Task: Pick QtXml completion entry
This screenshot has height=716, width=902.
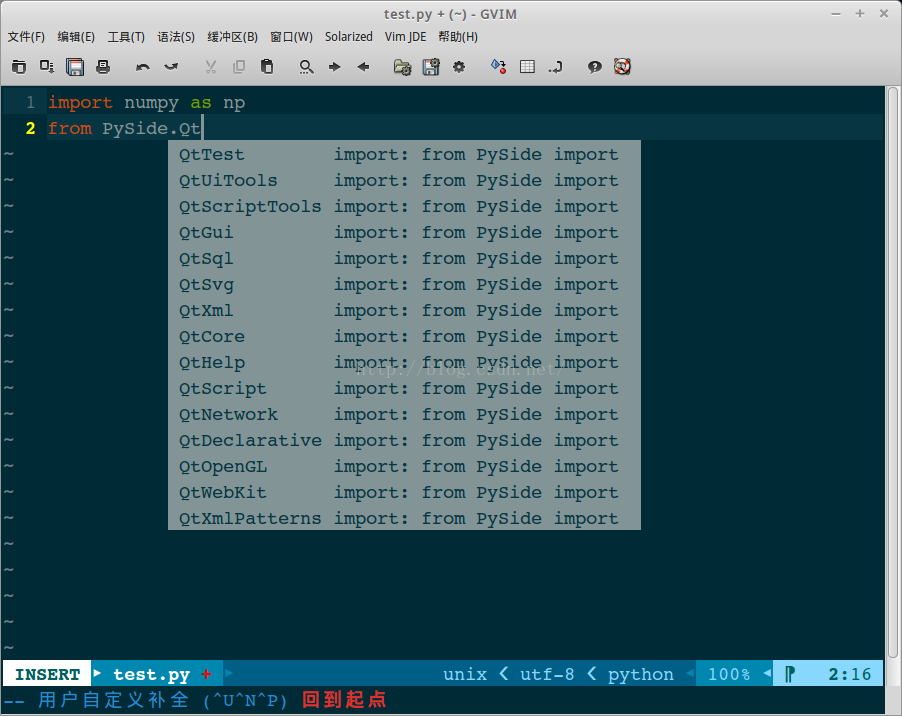Action: click(x=404, y=310)
